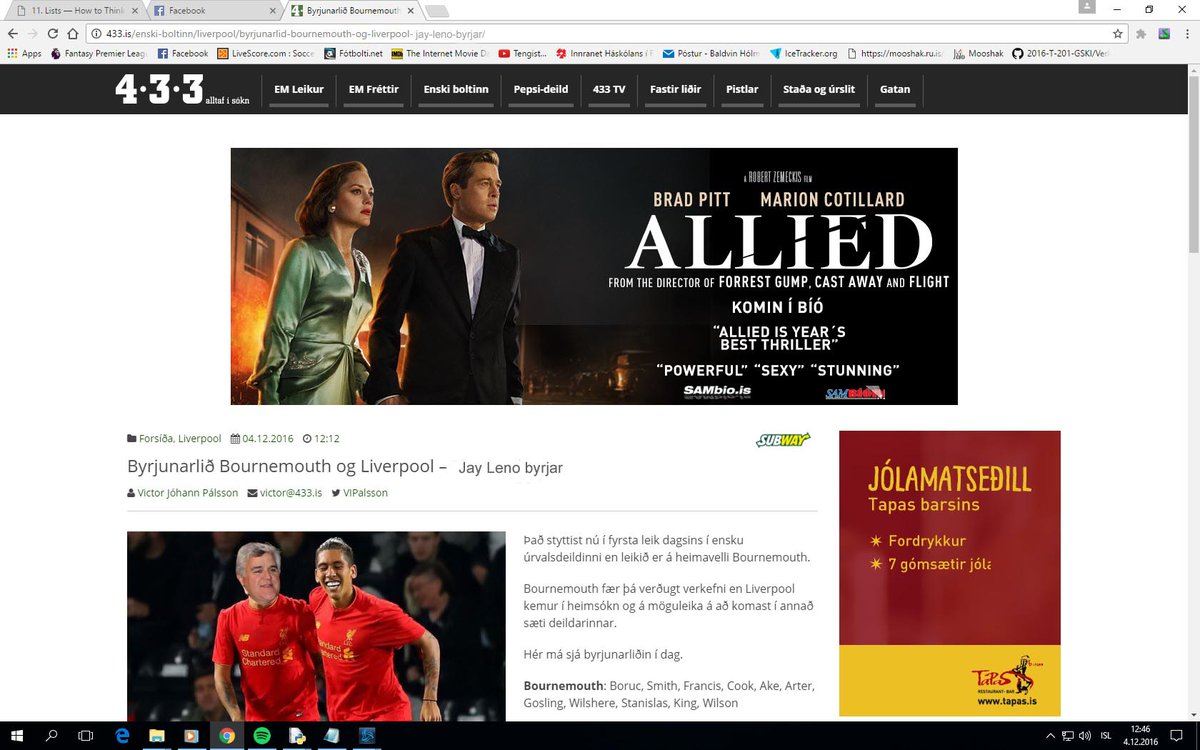The width and height of the screenshot is (1200, 750).
Task: Click the Mooshak bookmark
Action: [978, 53]
